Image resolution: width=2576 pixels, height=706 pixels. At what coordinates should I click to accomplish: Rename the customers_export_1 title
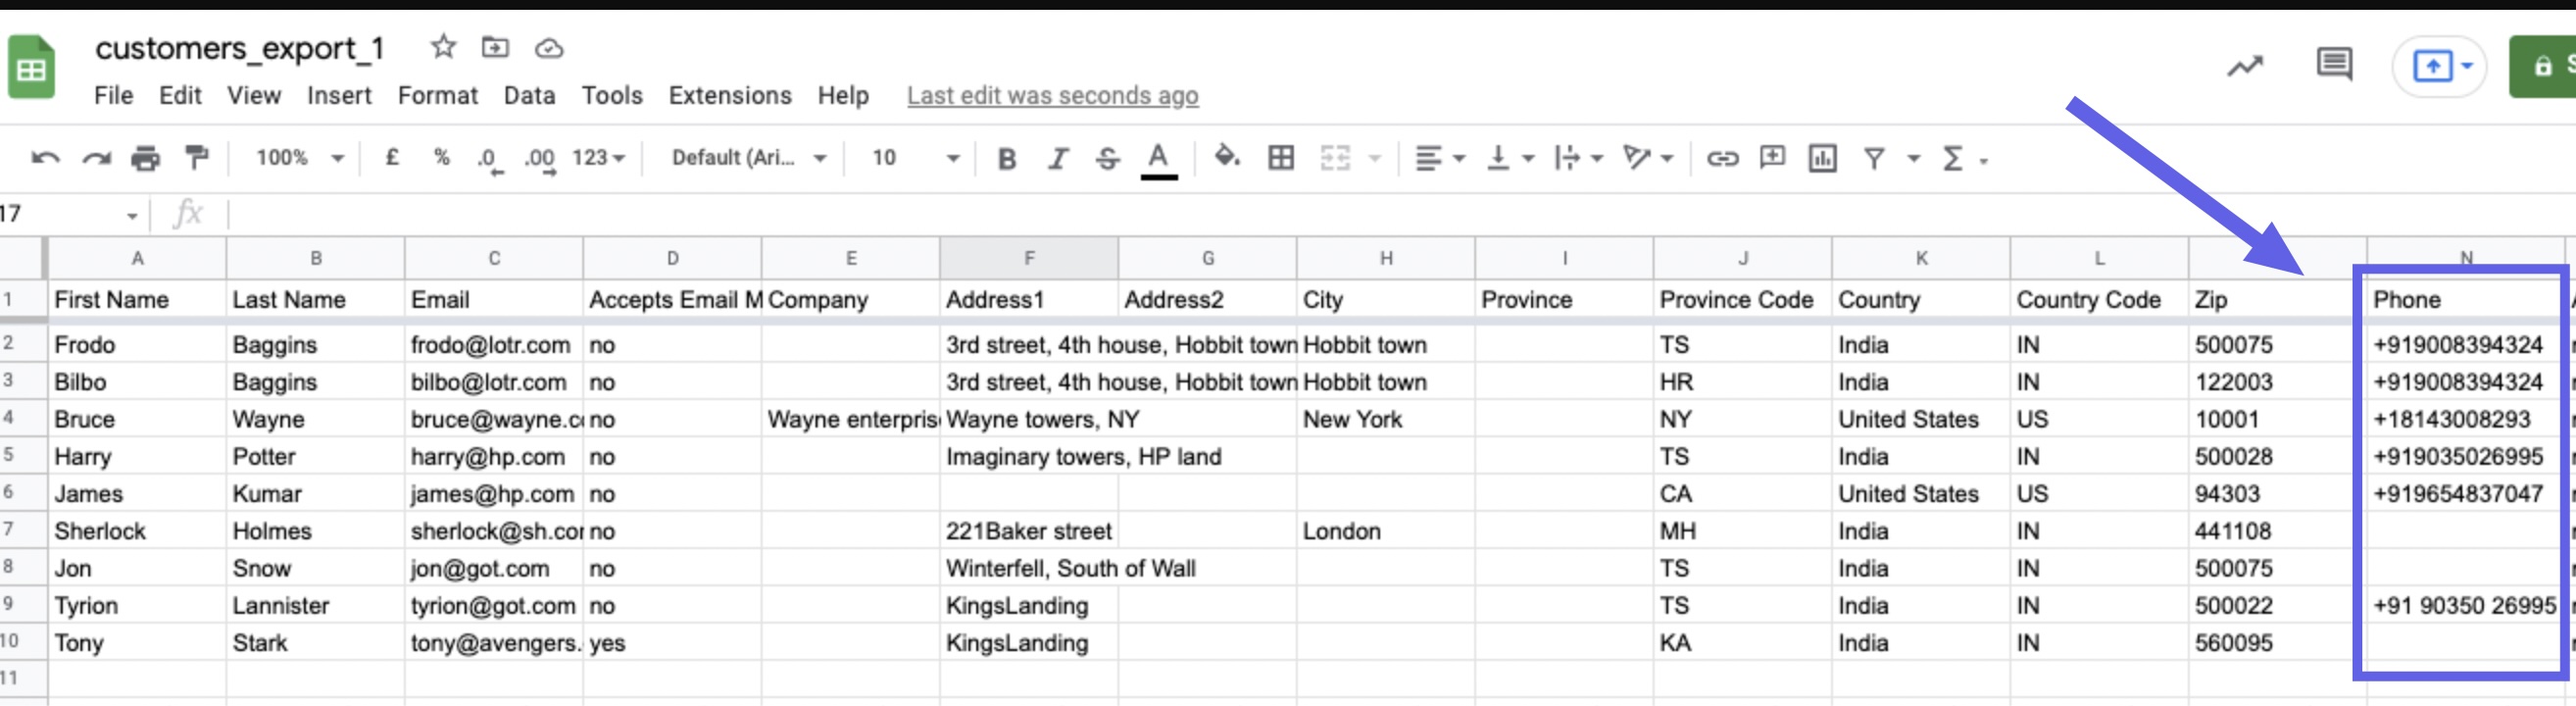[239, 47]
